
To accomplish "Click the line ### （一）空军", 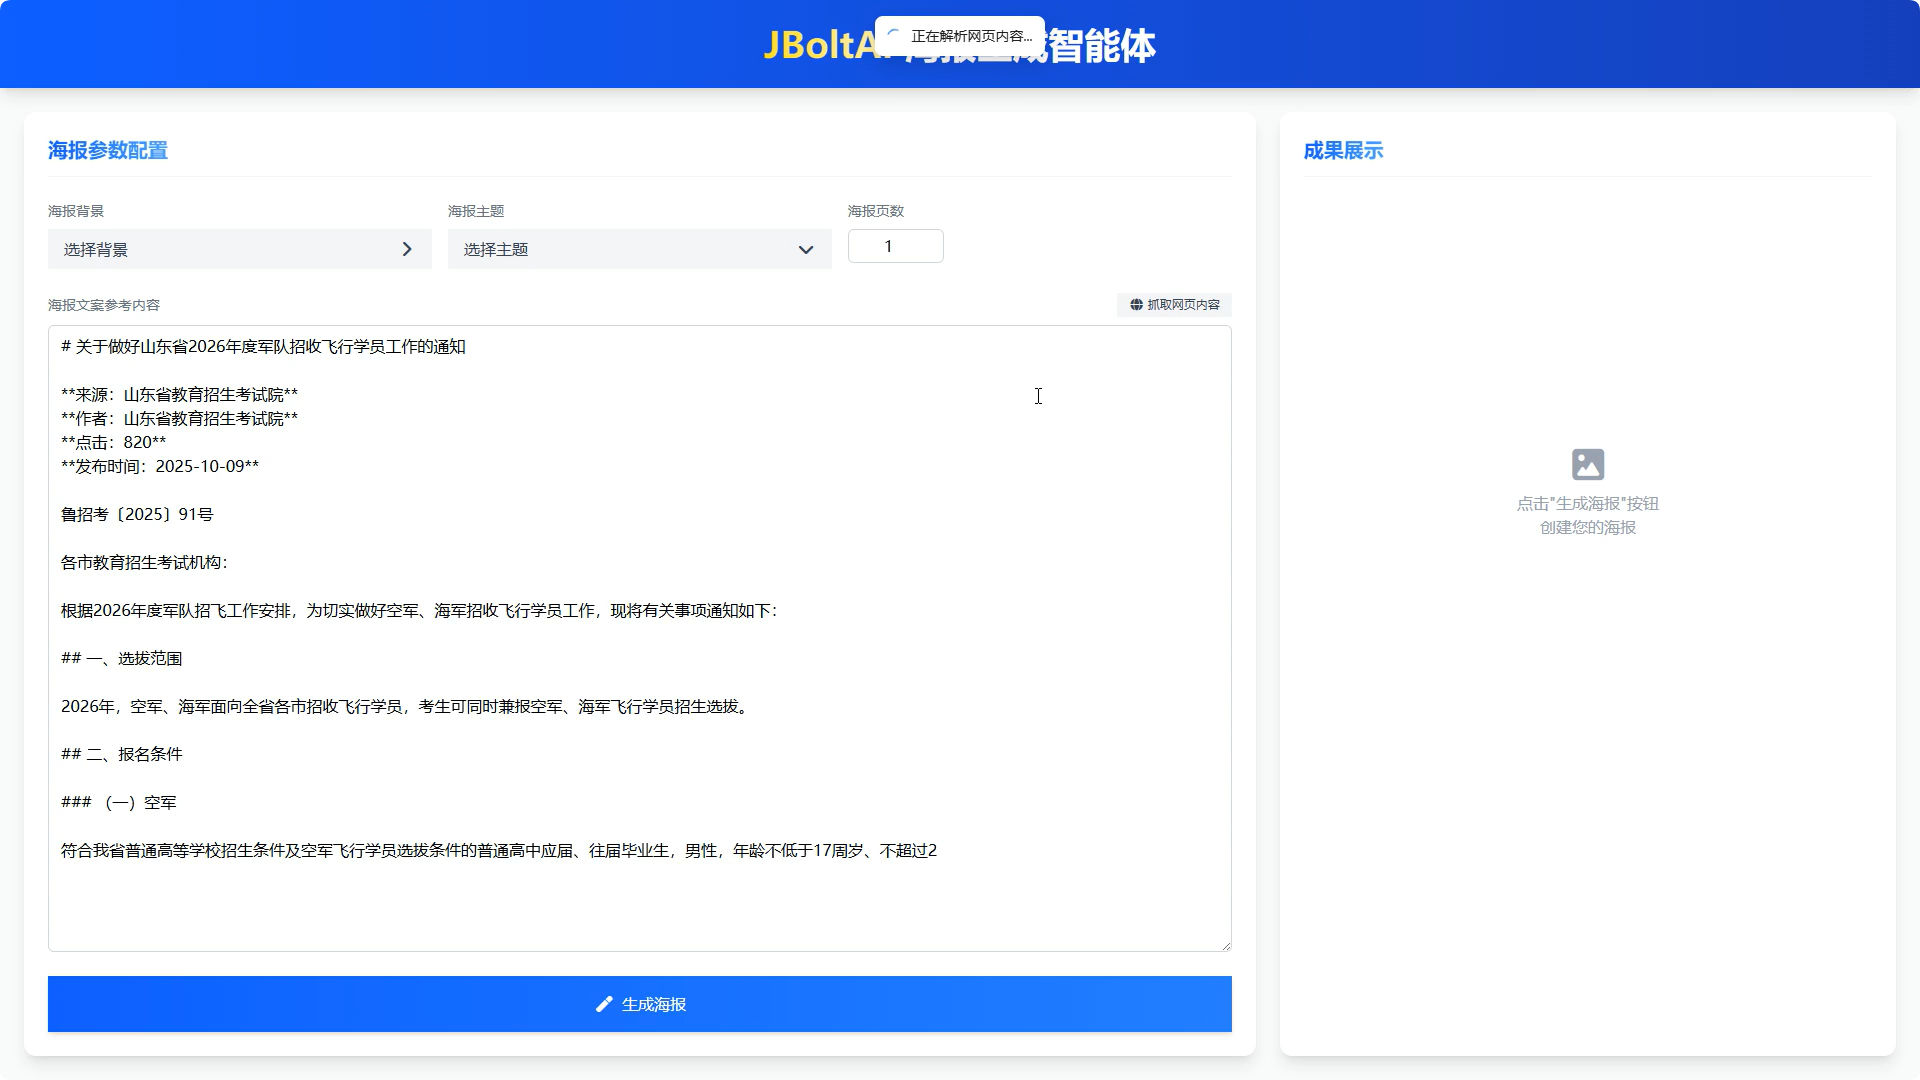I will [119, 802].
